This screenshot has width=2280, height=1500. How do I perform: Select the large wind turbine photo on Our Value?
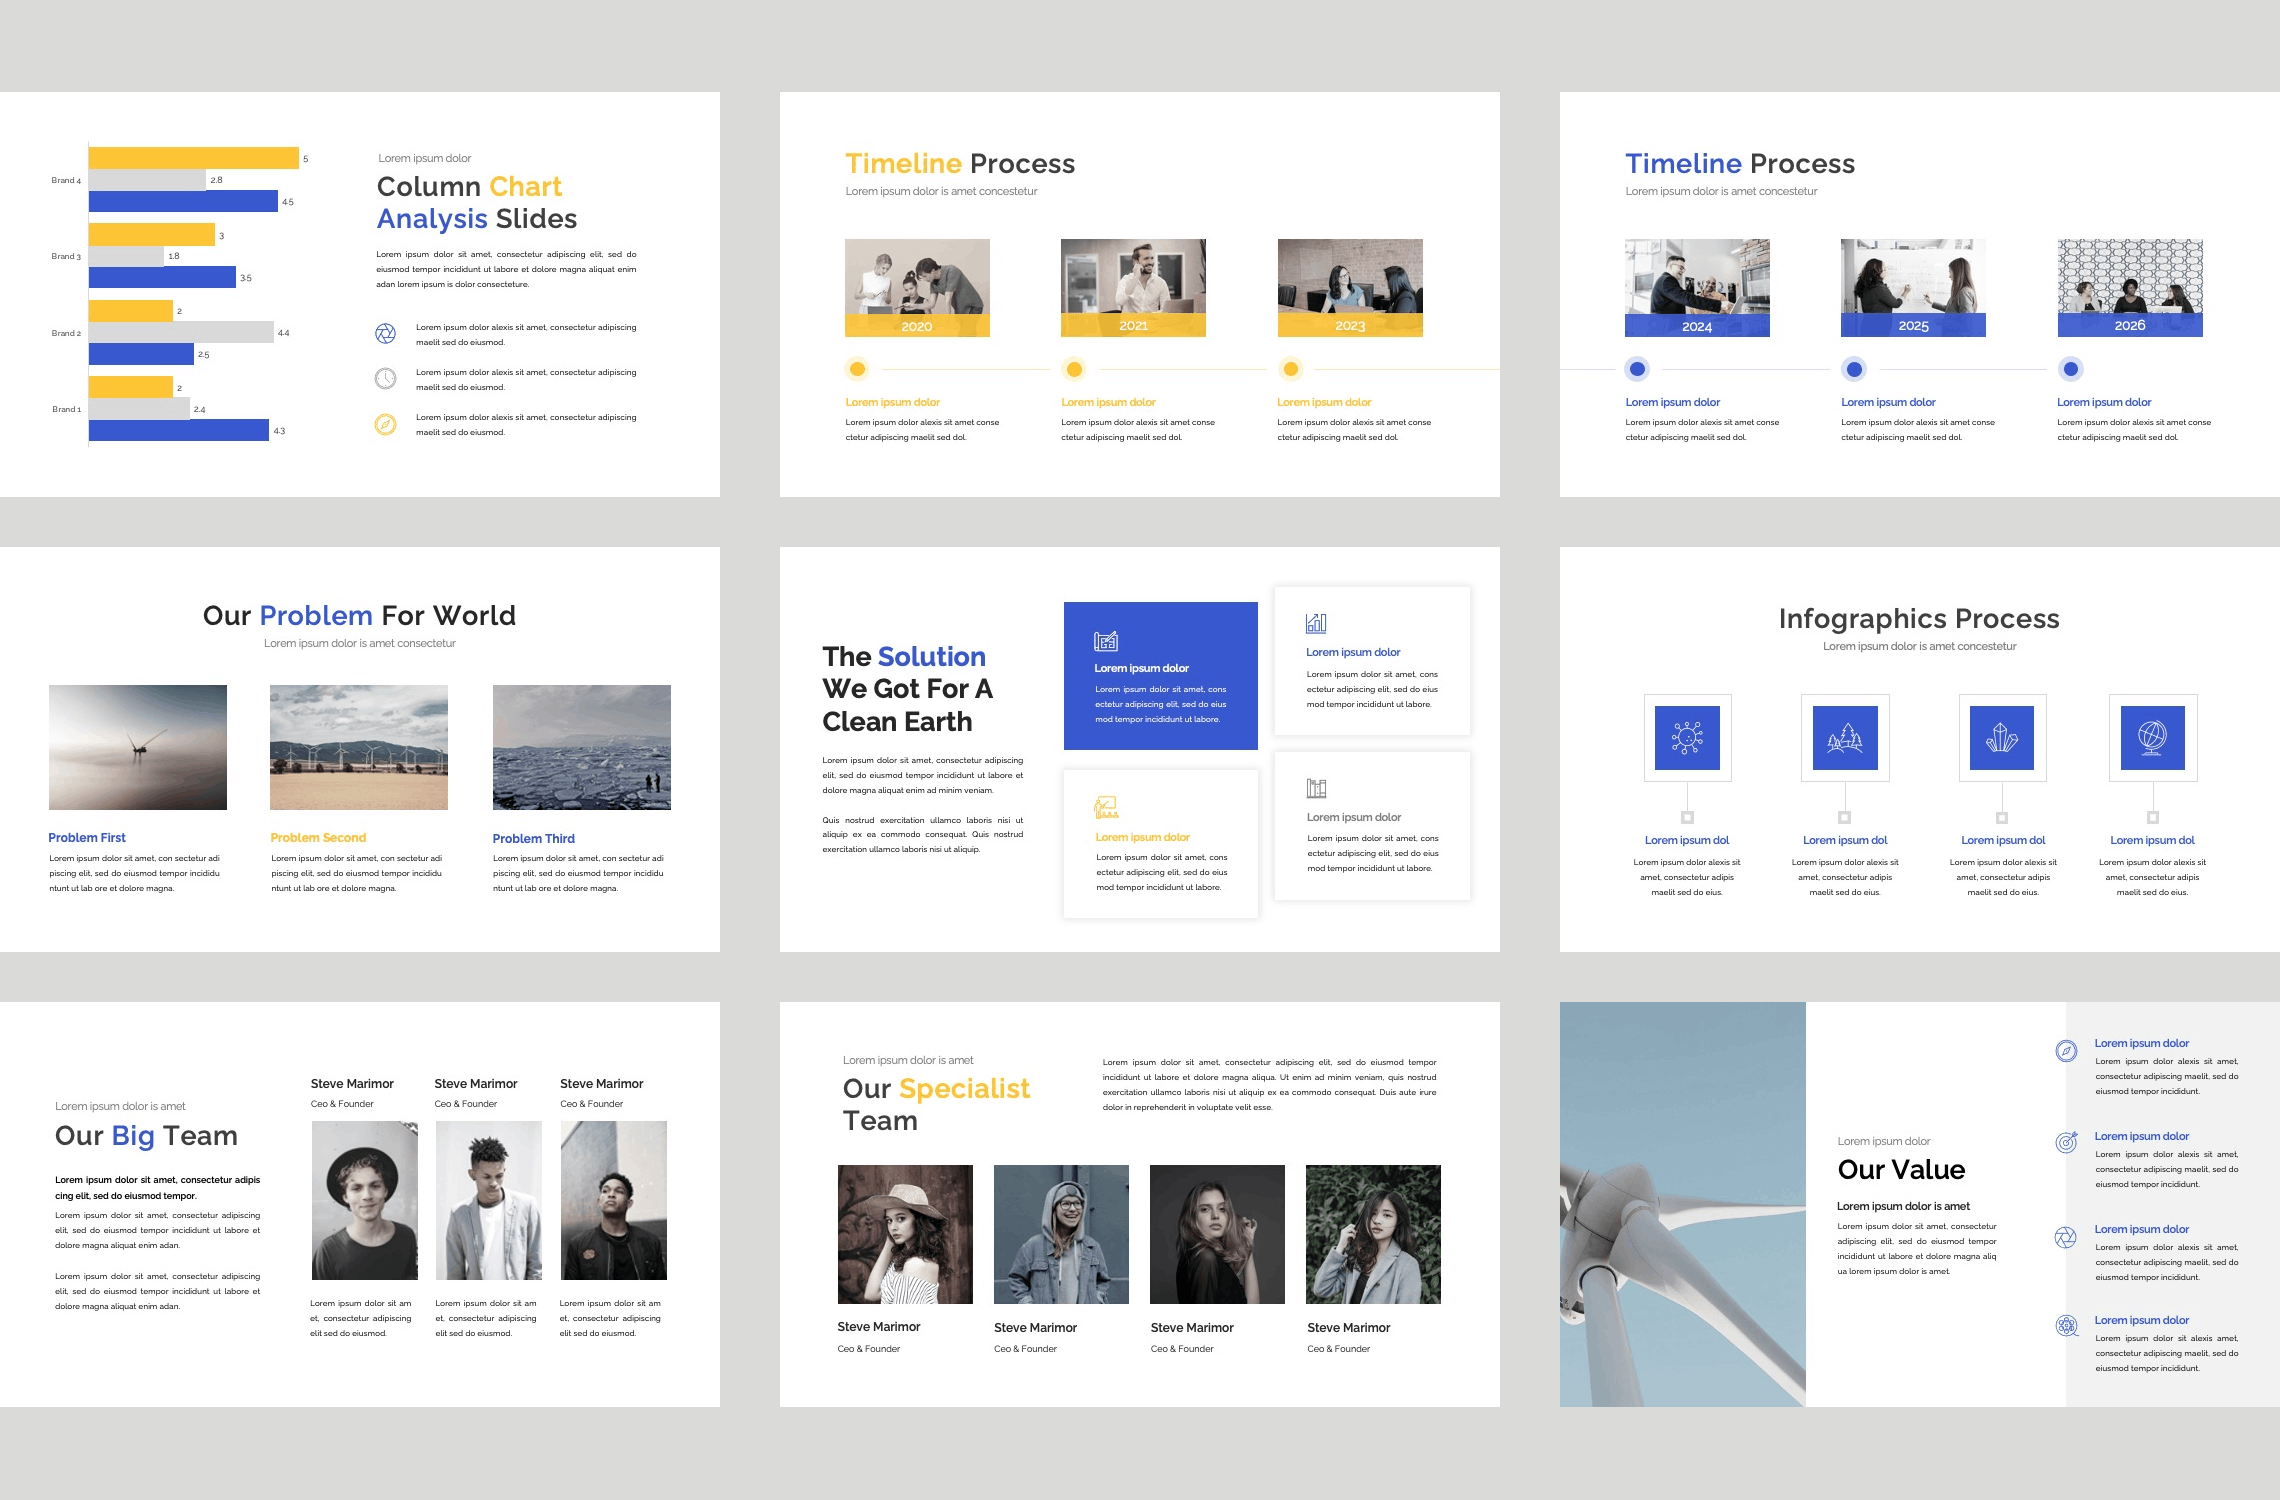1683,1204
